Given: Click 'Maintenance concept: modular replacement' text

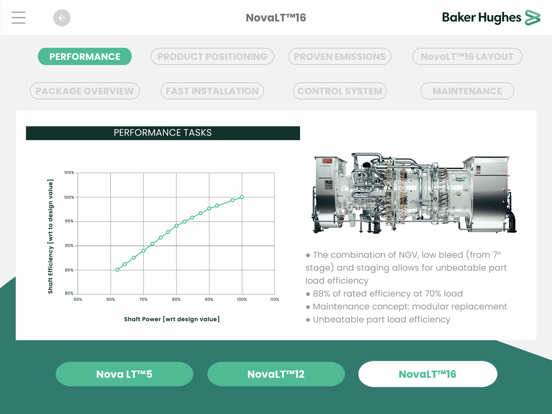Looking at the screenshot, I should coord(406,307).
